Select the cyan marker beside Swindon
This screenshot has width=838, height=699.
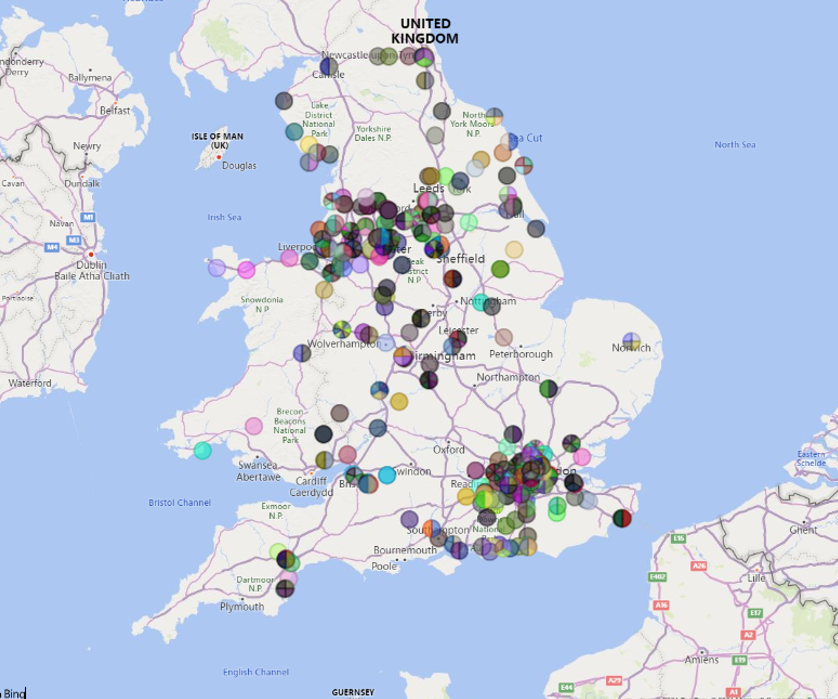point(387,474)
